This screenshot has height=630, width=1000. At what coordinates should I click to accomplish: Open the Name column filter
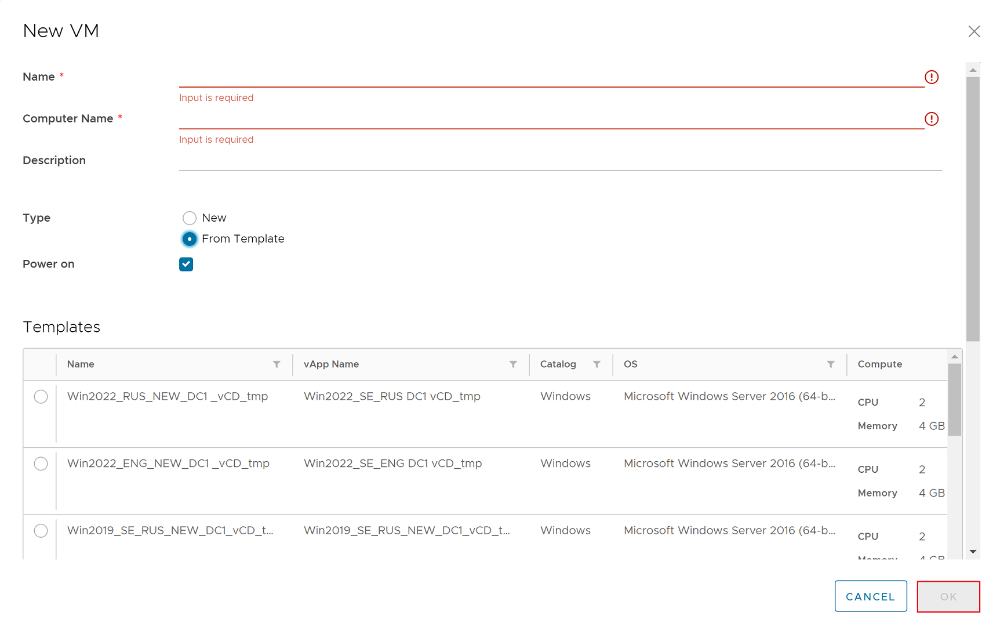(276, 364)
